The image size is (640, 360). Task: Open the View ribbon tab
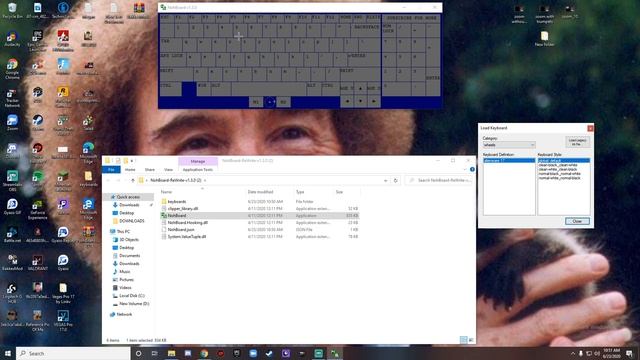click(168, 169)
